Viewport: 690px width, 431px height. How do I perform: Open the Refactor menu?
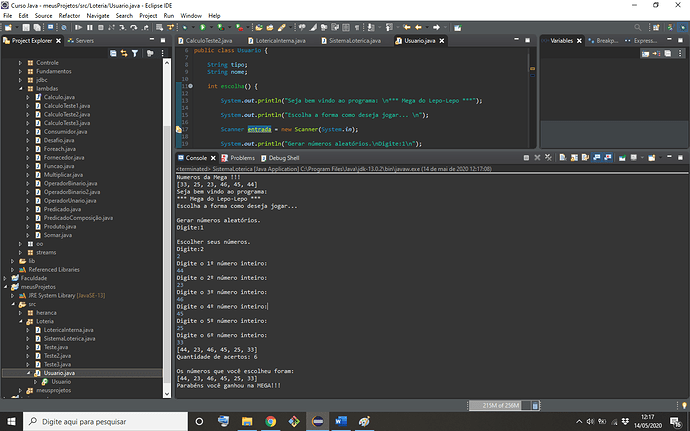coord(69,15)
